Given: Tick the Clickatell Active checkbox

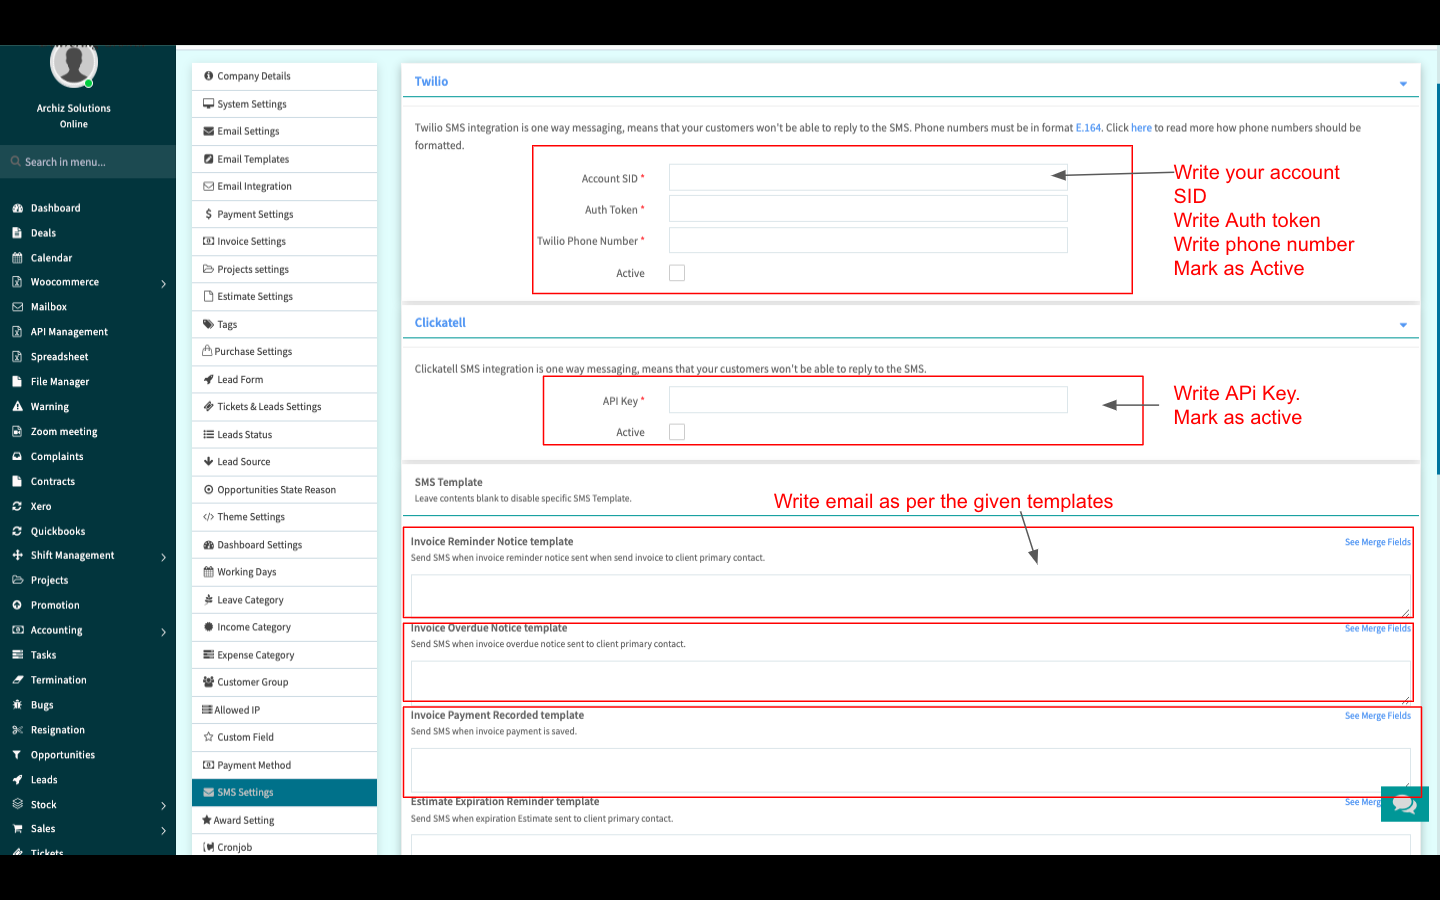Looking at the screenshot, I should pyautogui.click(x=677, y=432).
